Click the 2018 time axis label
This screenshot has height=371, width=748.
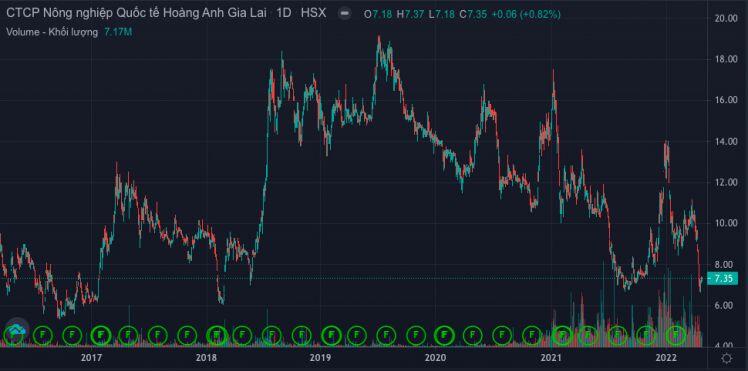point(206,357)
